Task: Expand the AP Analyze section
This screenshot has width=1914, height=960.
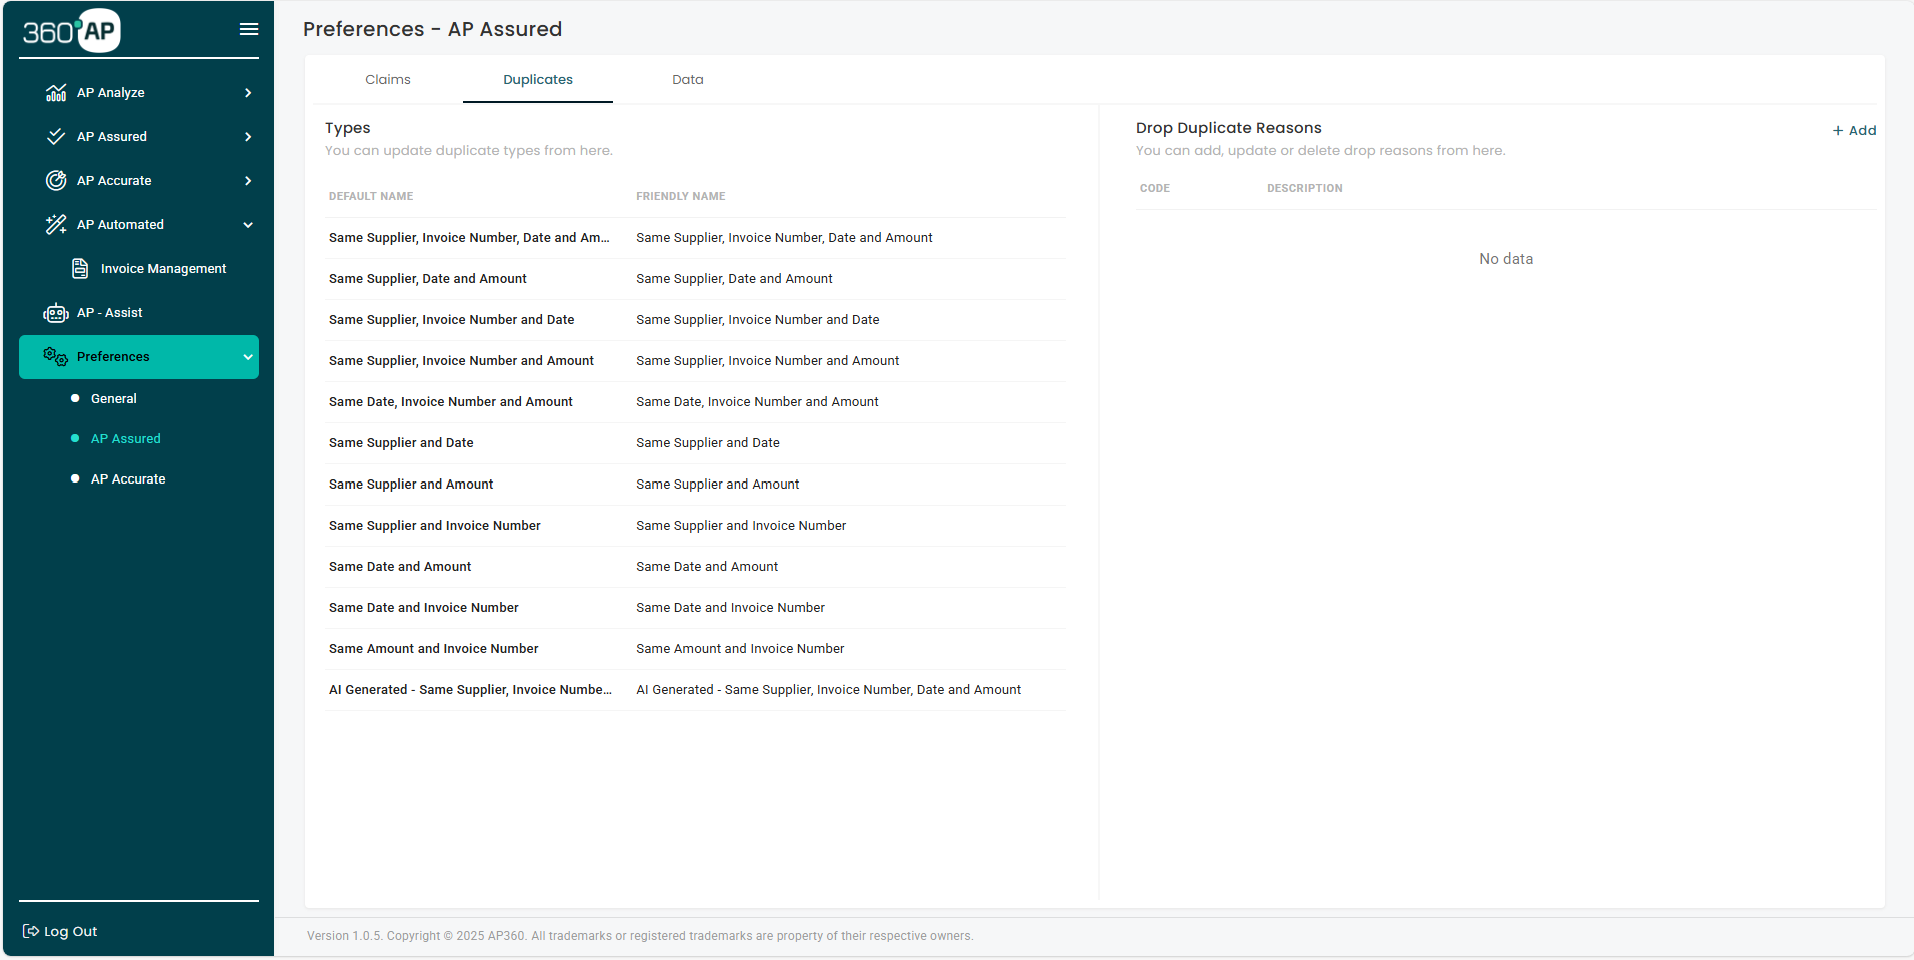Action: click(247, 92)
